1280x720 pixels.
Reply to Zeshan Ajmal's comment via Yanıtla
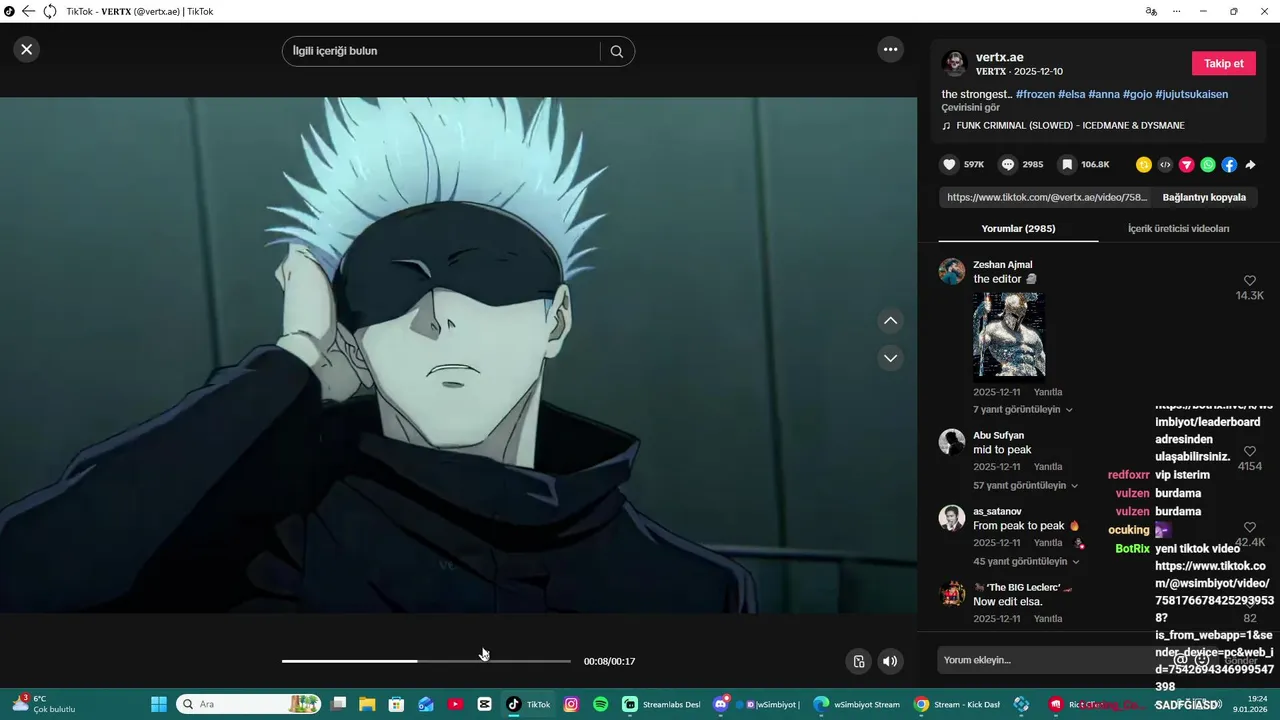[x=1048, y=392]
